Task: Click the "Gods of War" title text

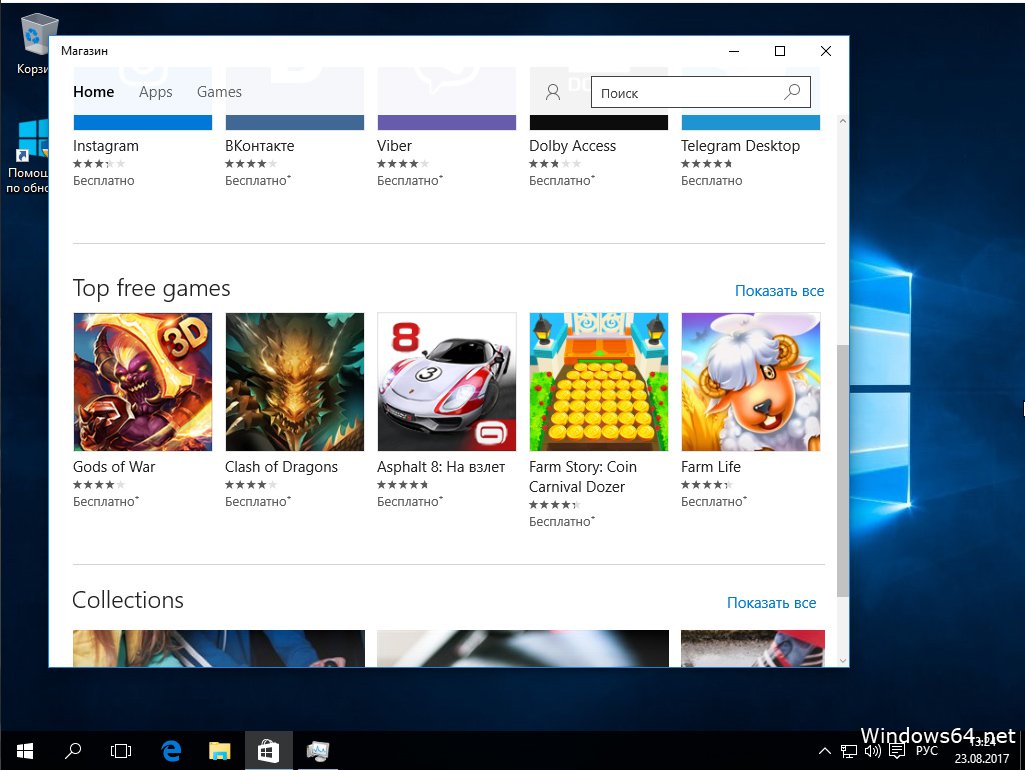Action: 114,467
